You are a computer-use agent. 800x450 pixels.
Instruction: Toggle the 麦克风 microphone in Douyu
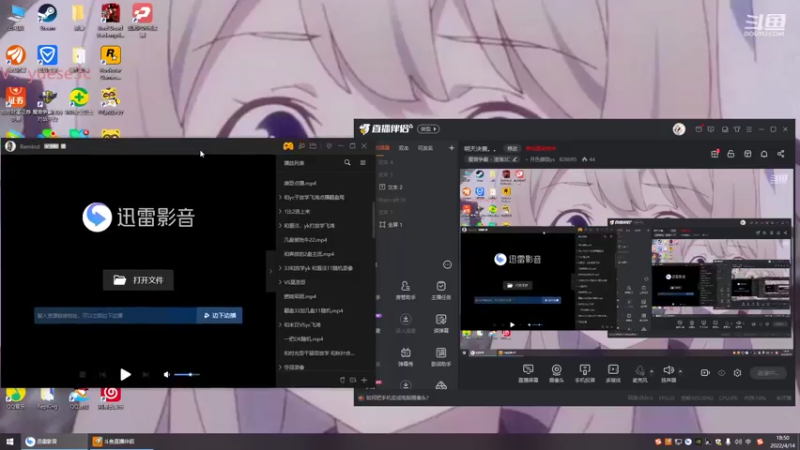640,373
